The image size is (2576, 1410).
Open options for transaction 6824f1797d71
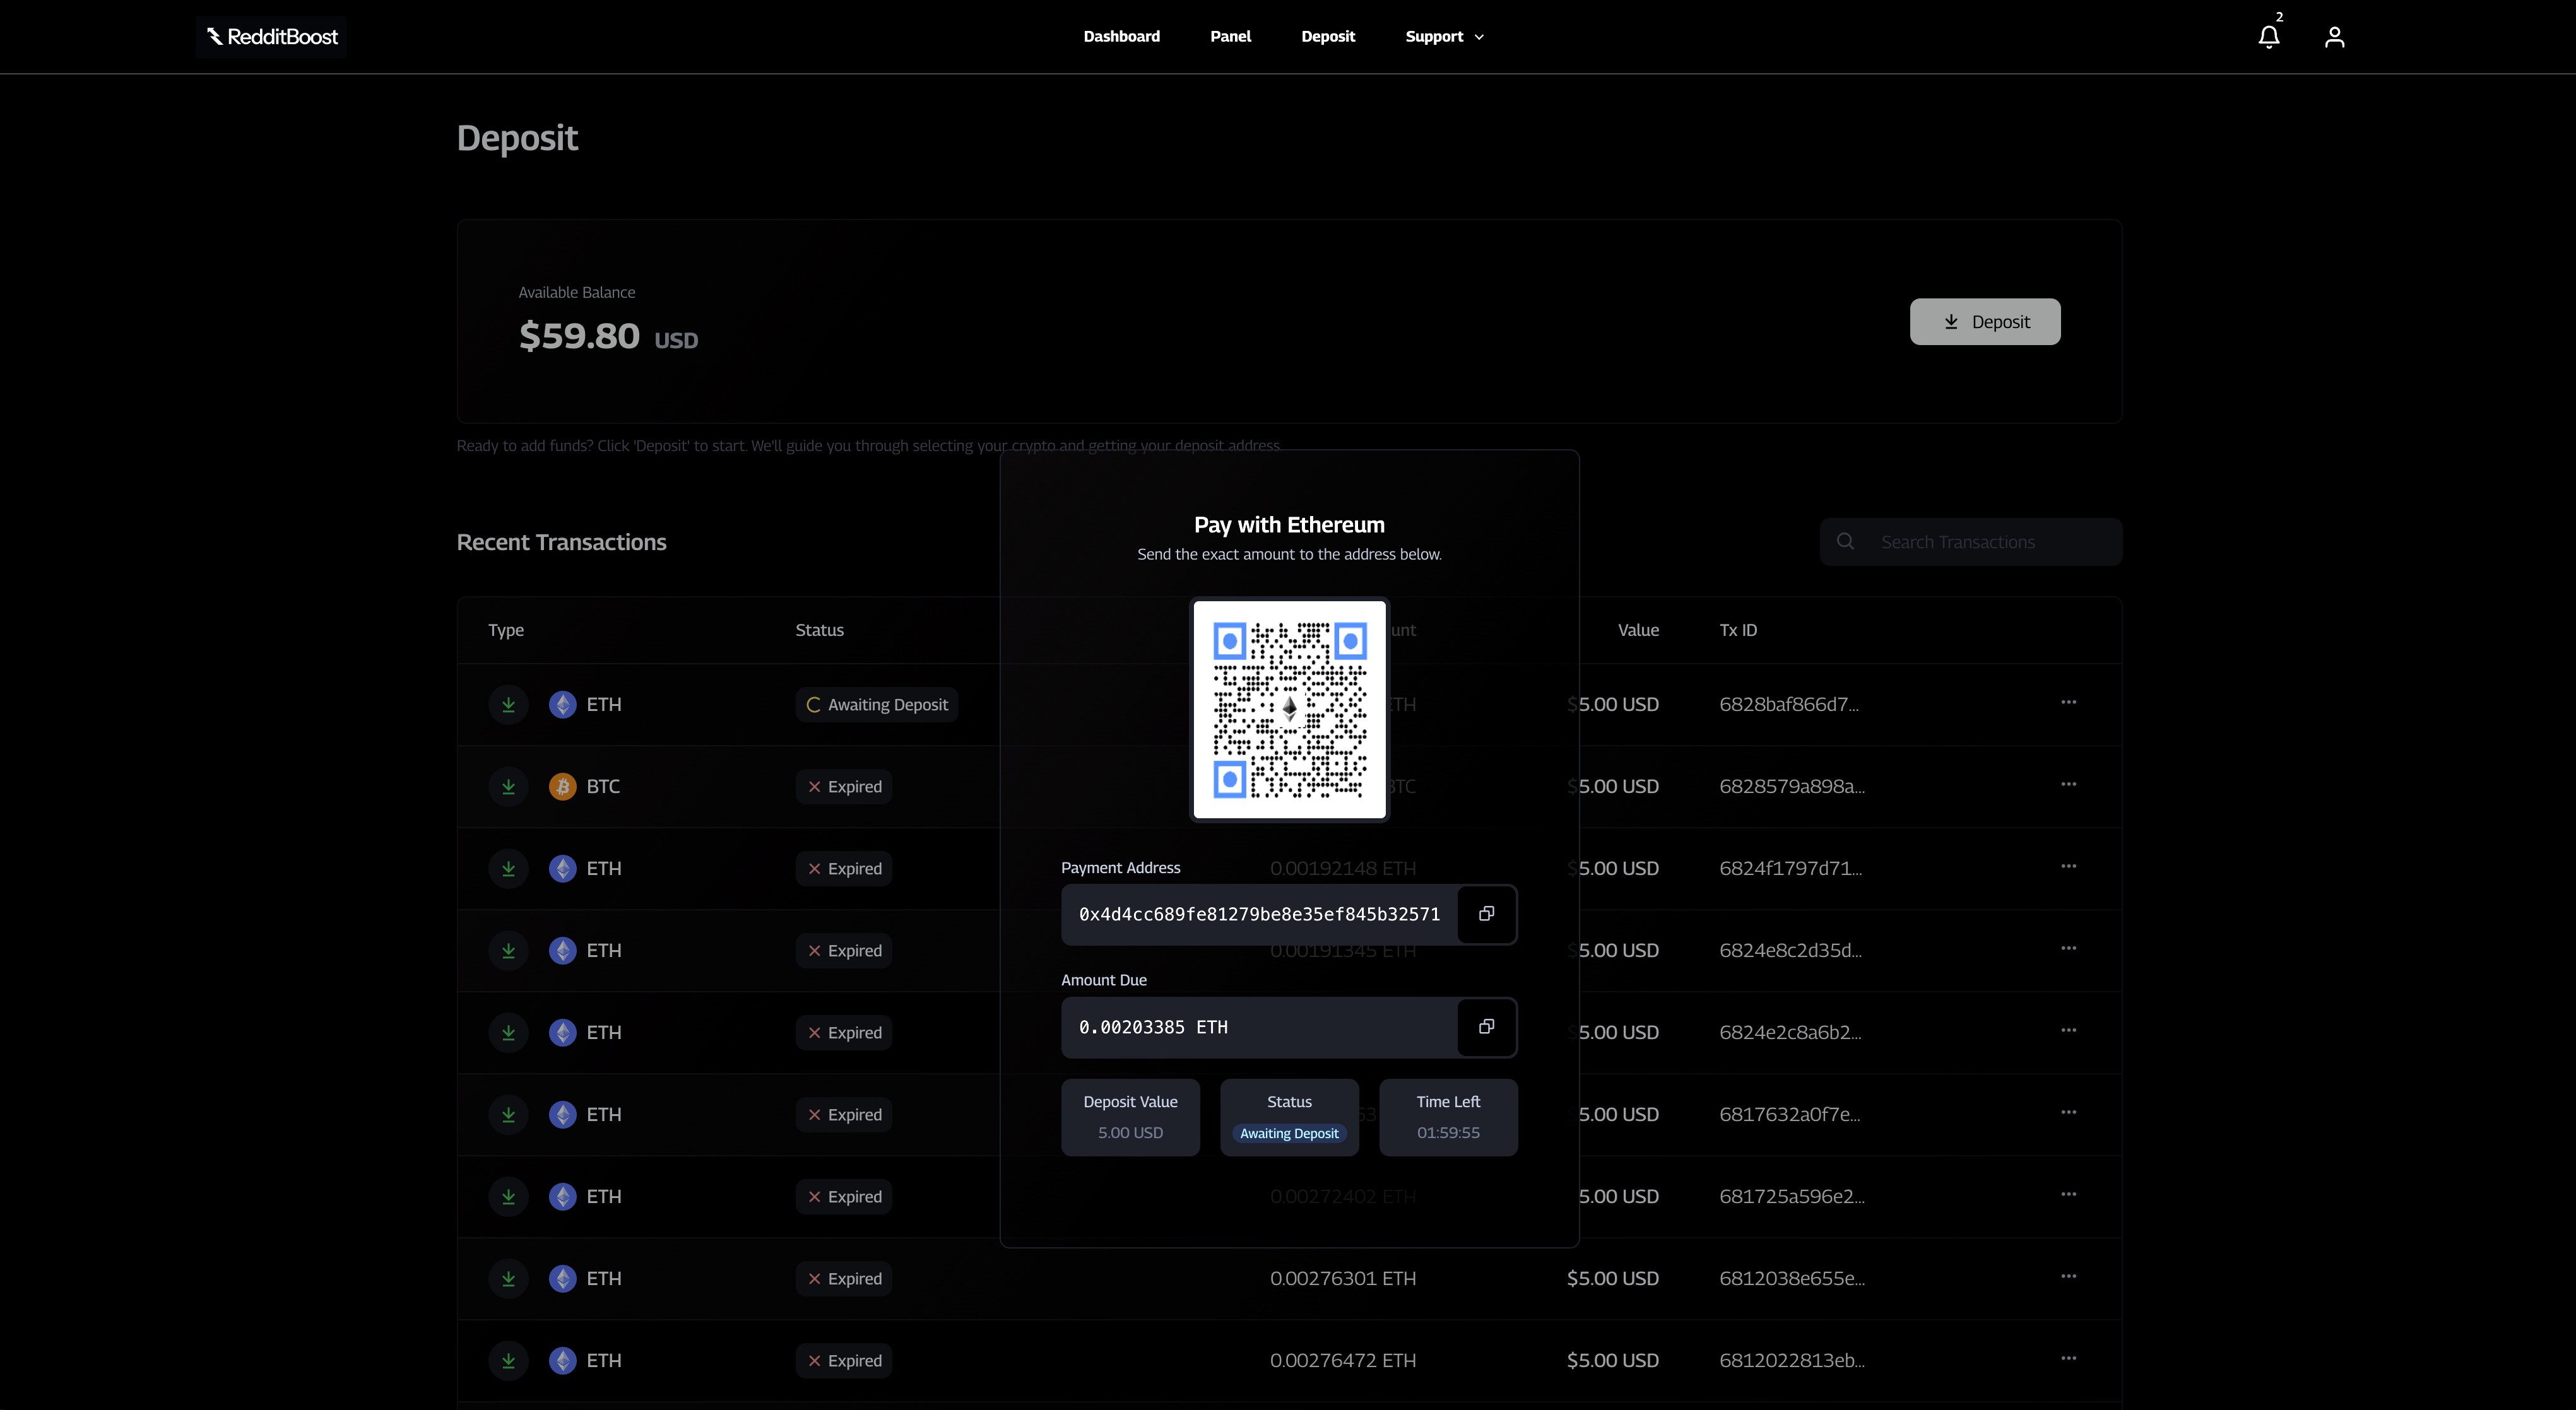click(x=2068, y=867)
